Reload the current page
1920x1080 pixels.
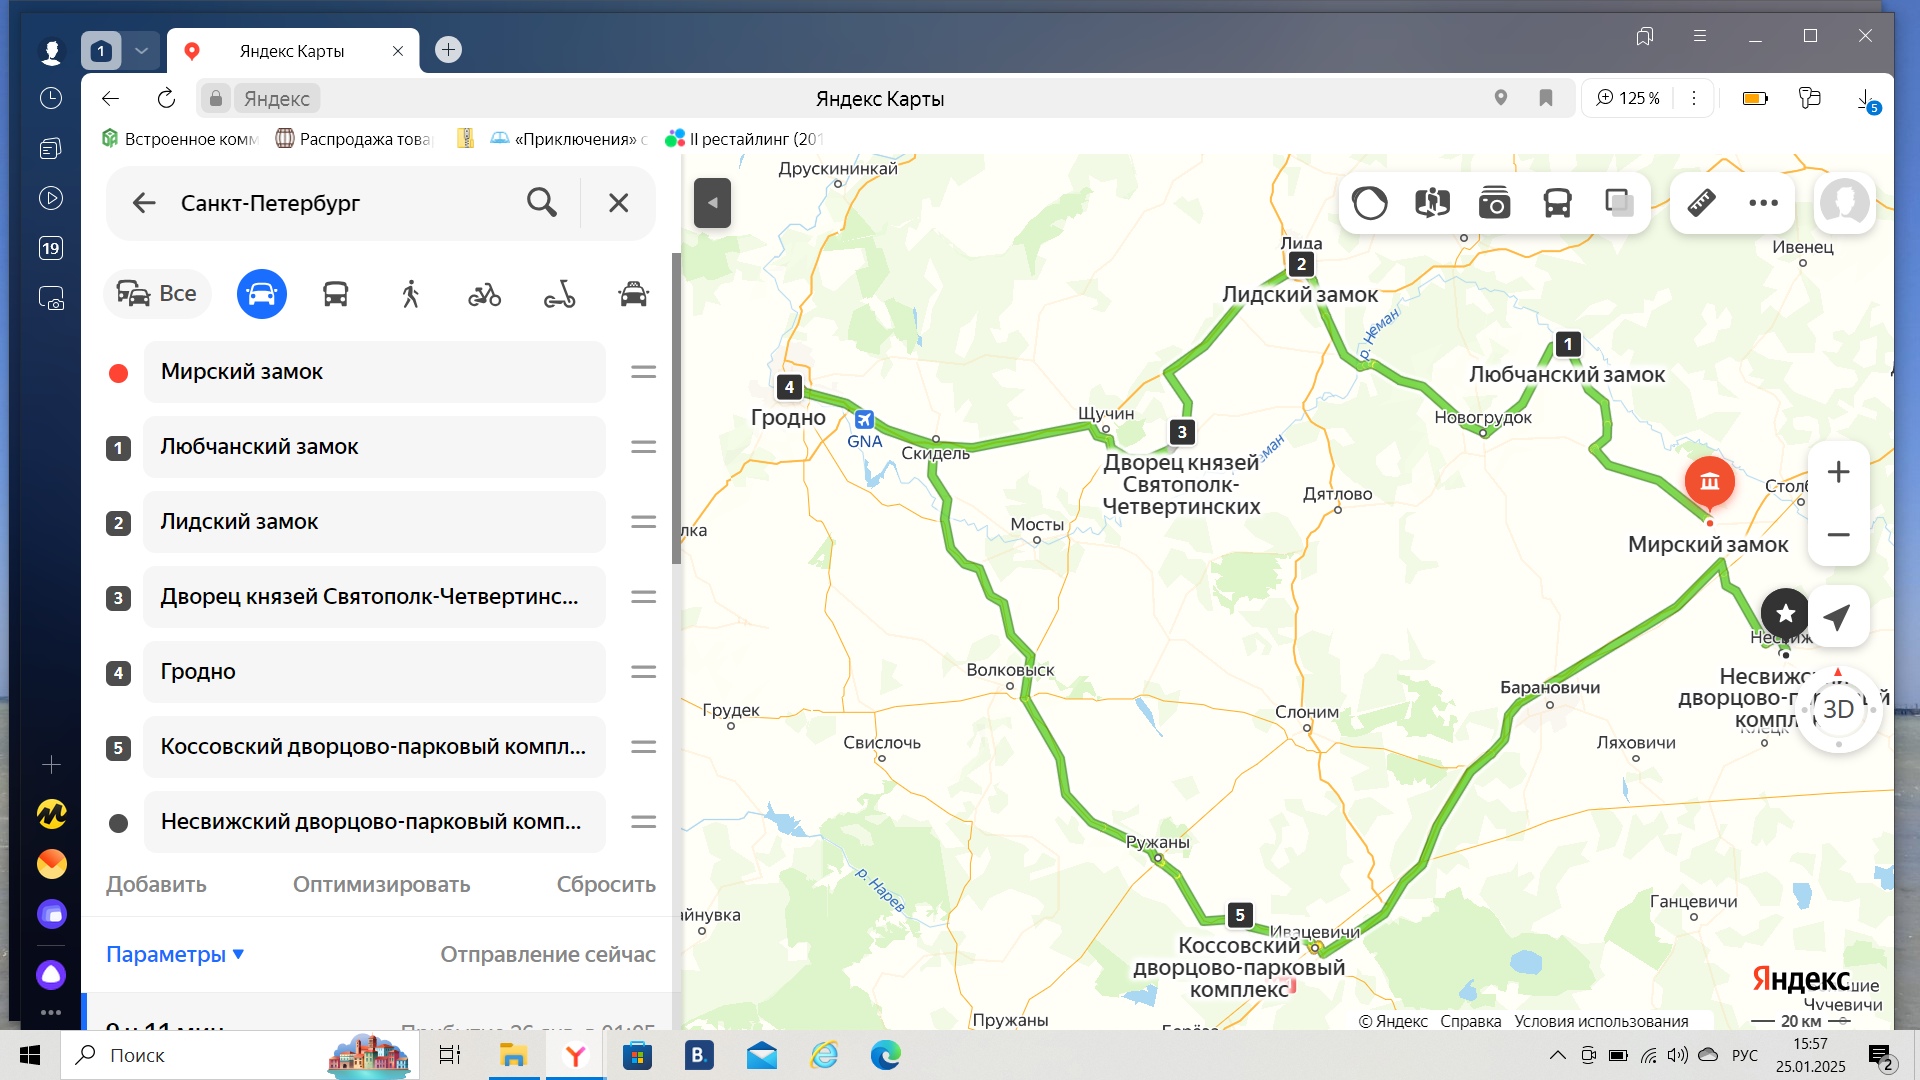[x=166, y=98]
